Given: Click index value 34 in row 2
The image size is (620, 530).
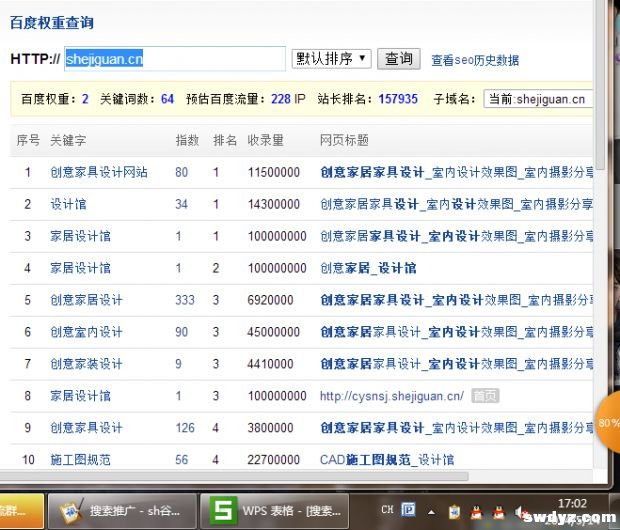Looking at the screenshot, I should [181, 204].
